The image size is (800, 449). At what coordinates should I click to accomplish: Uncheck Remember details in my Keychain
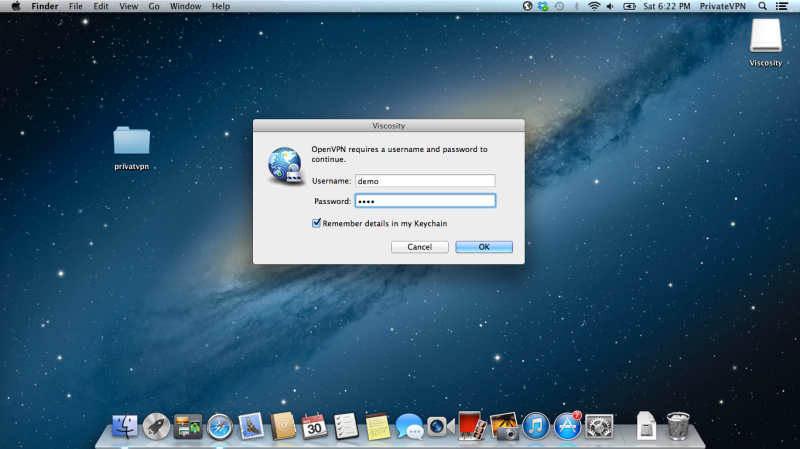(x=316, y=223)
